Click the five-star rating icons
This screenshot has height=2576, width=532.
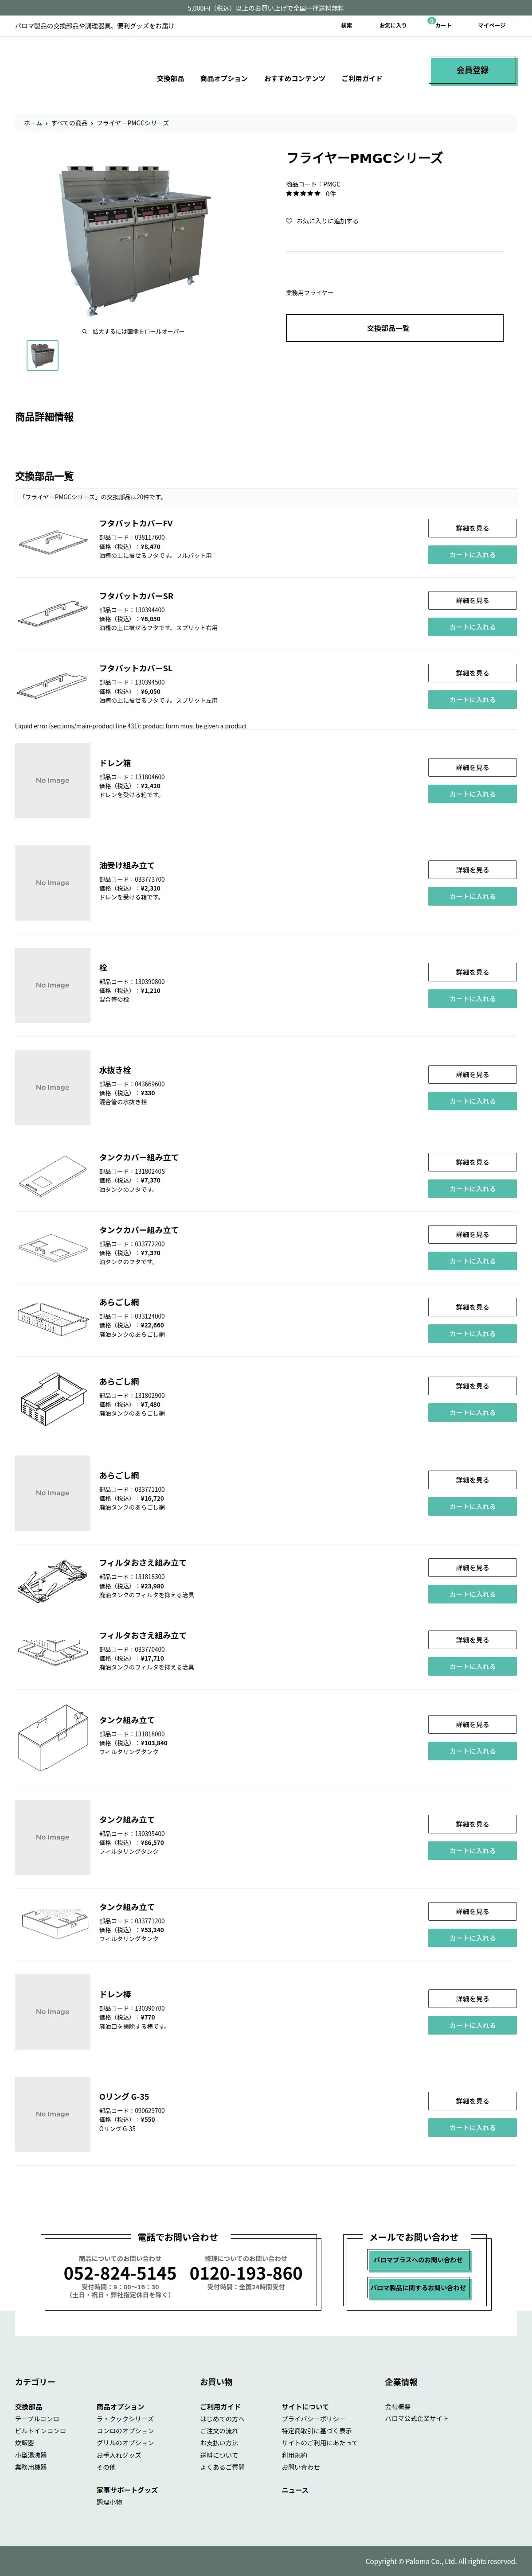pos(303,193)
